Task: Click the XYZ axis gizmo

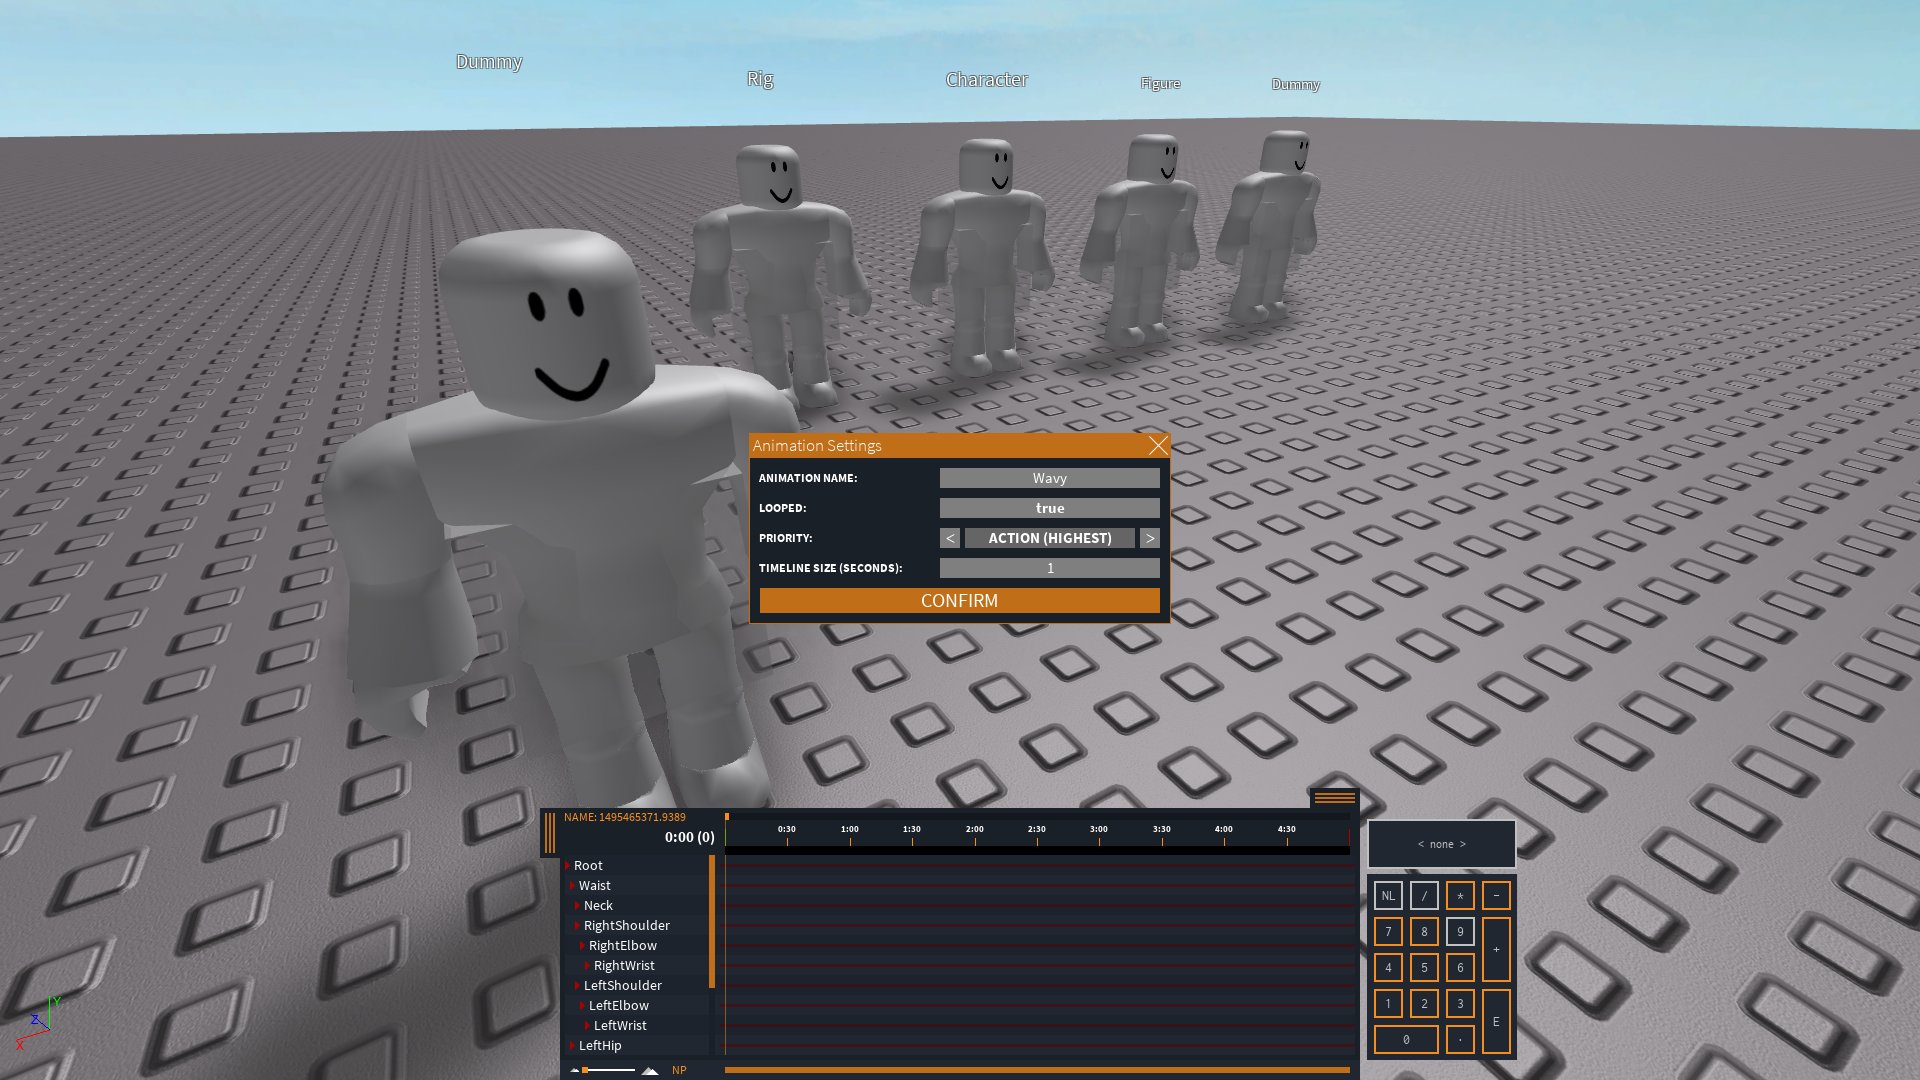Action: (x=38, y=1022)
